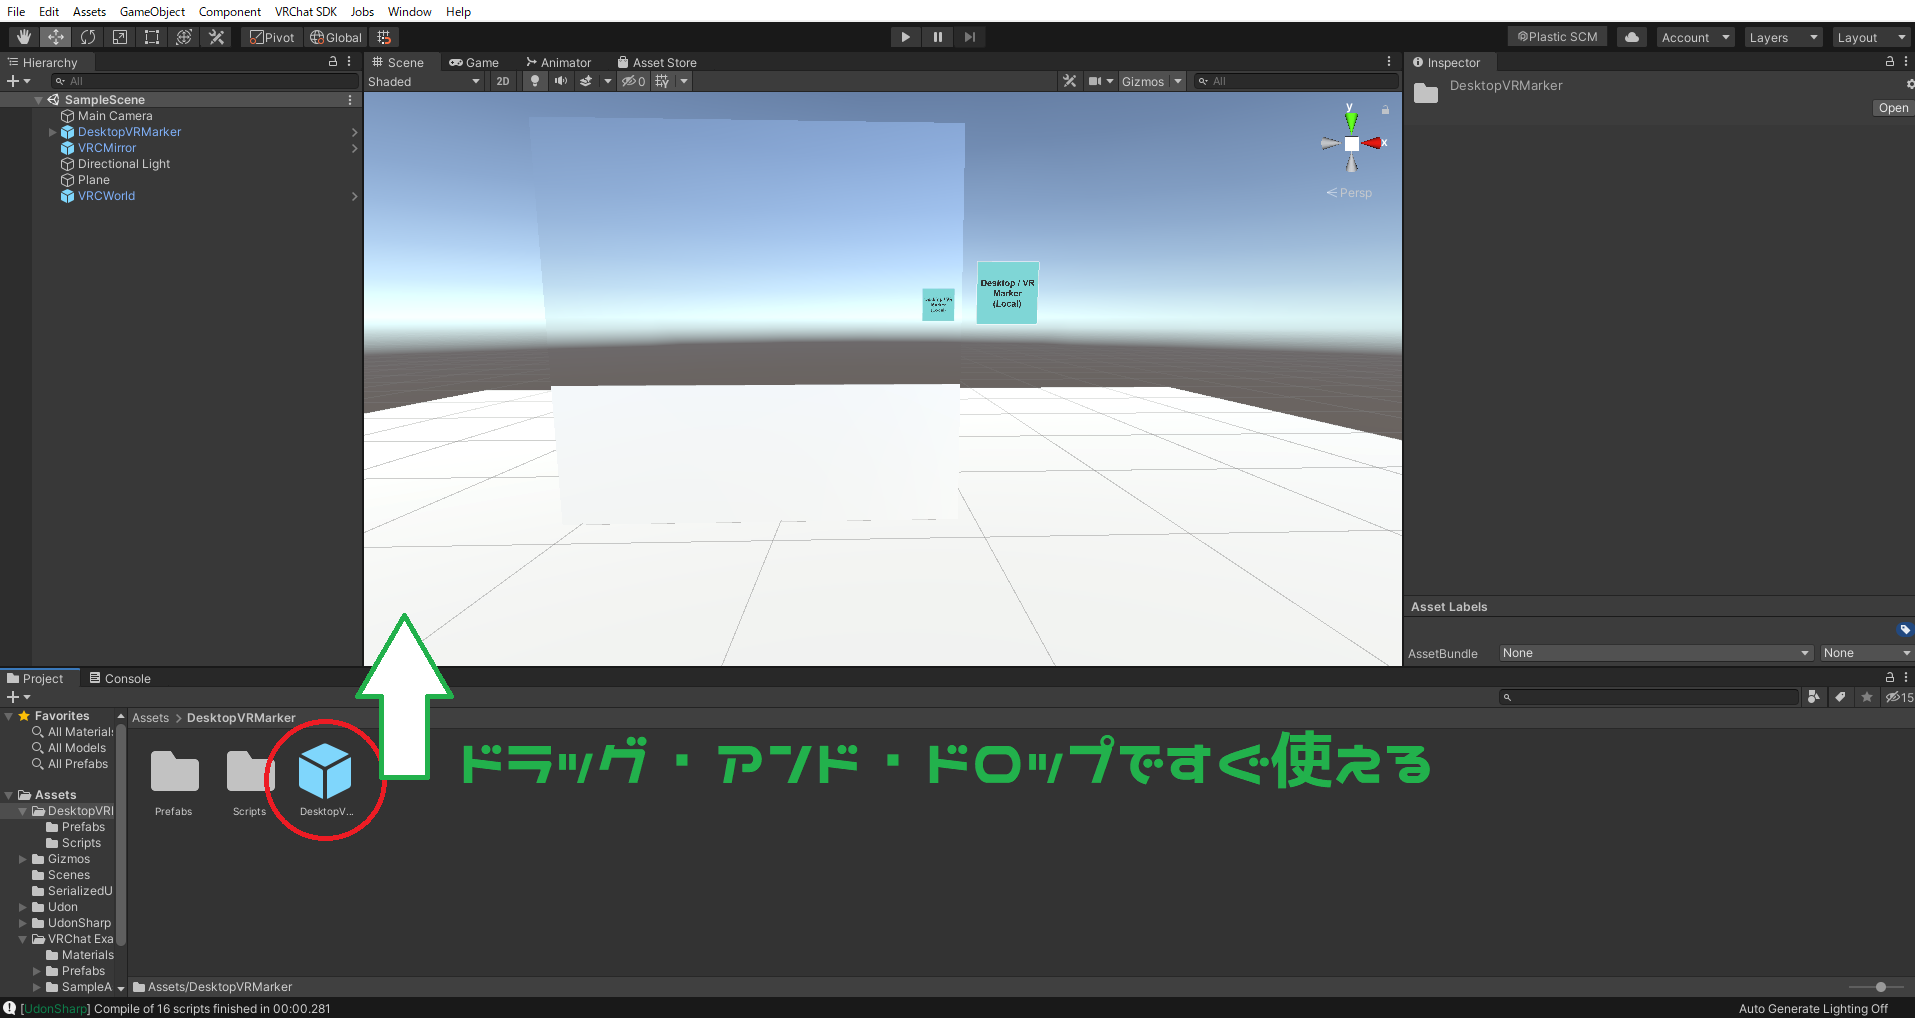Click the Plastic SCM collaboration icon

(x=1556, y=35)
